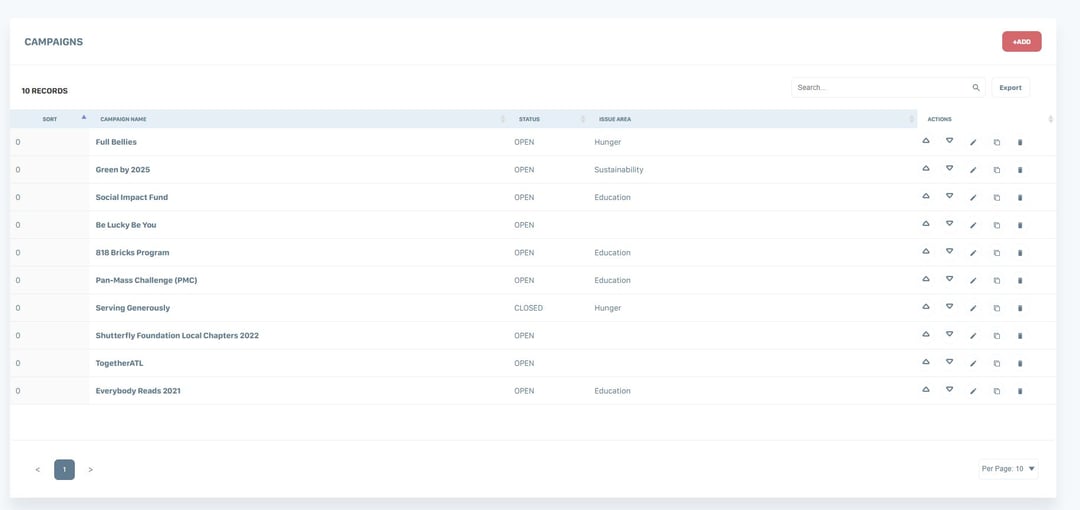Copy the Everybody Reads 2021 campaign
The image size is (1080, 510).
997,391
